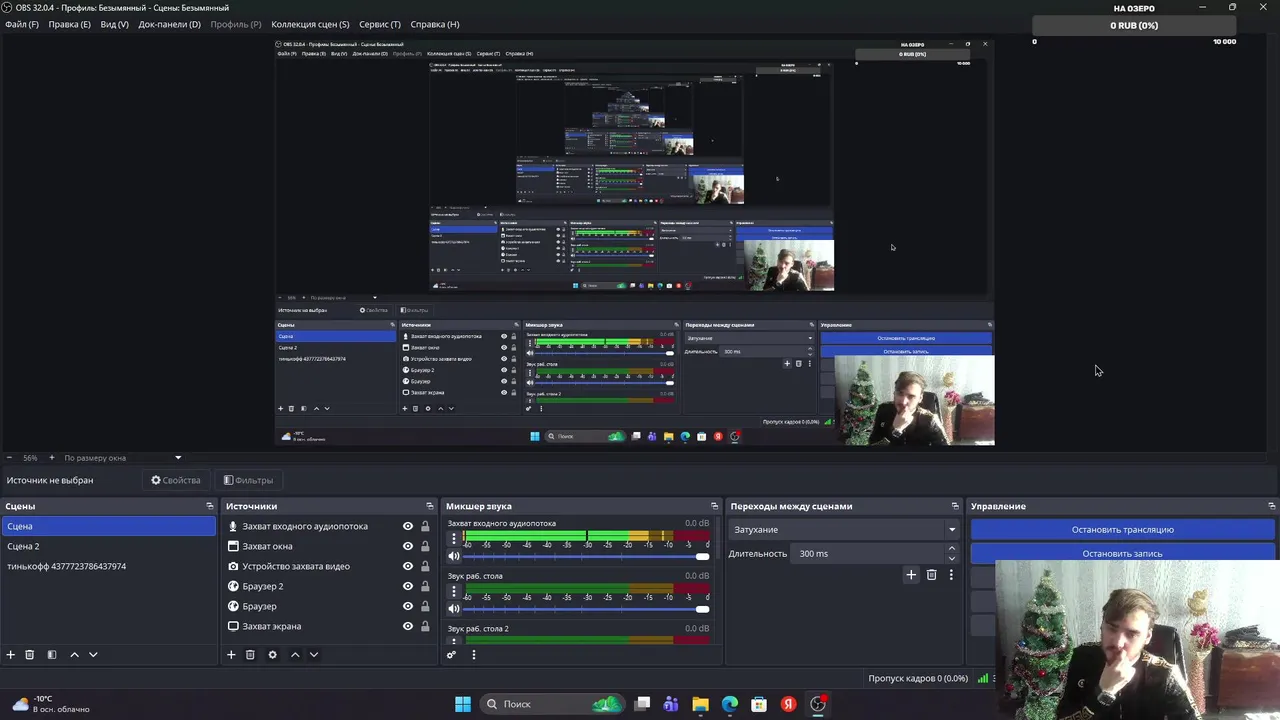The image size is (1280, 720).
Task: Open transition properties three-dots menu
Action: 951,575
